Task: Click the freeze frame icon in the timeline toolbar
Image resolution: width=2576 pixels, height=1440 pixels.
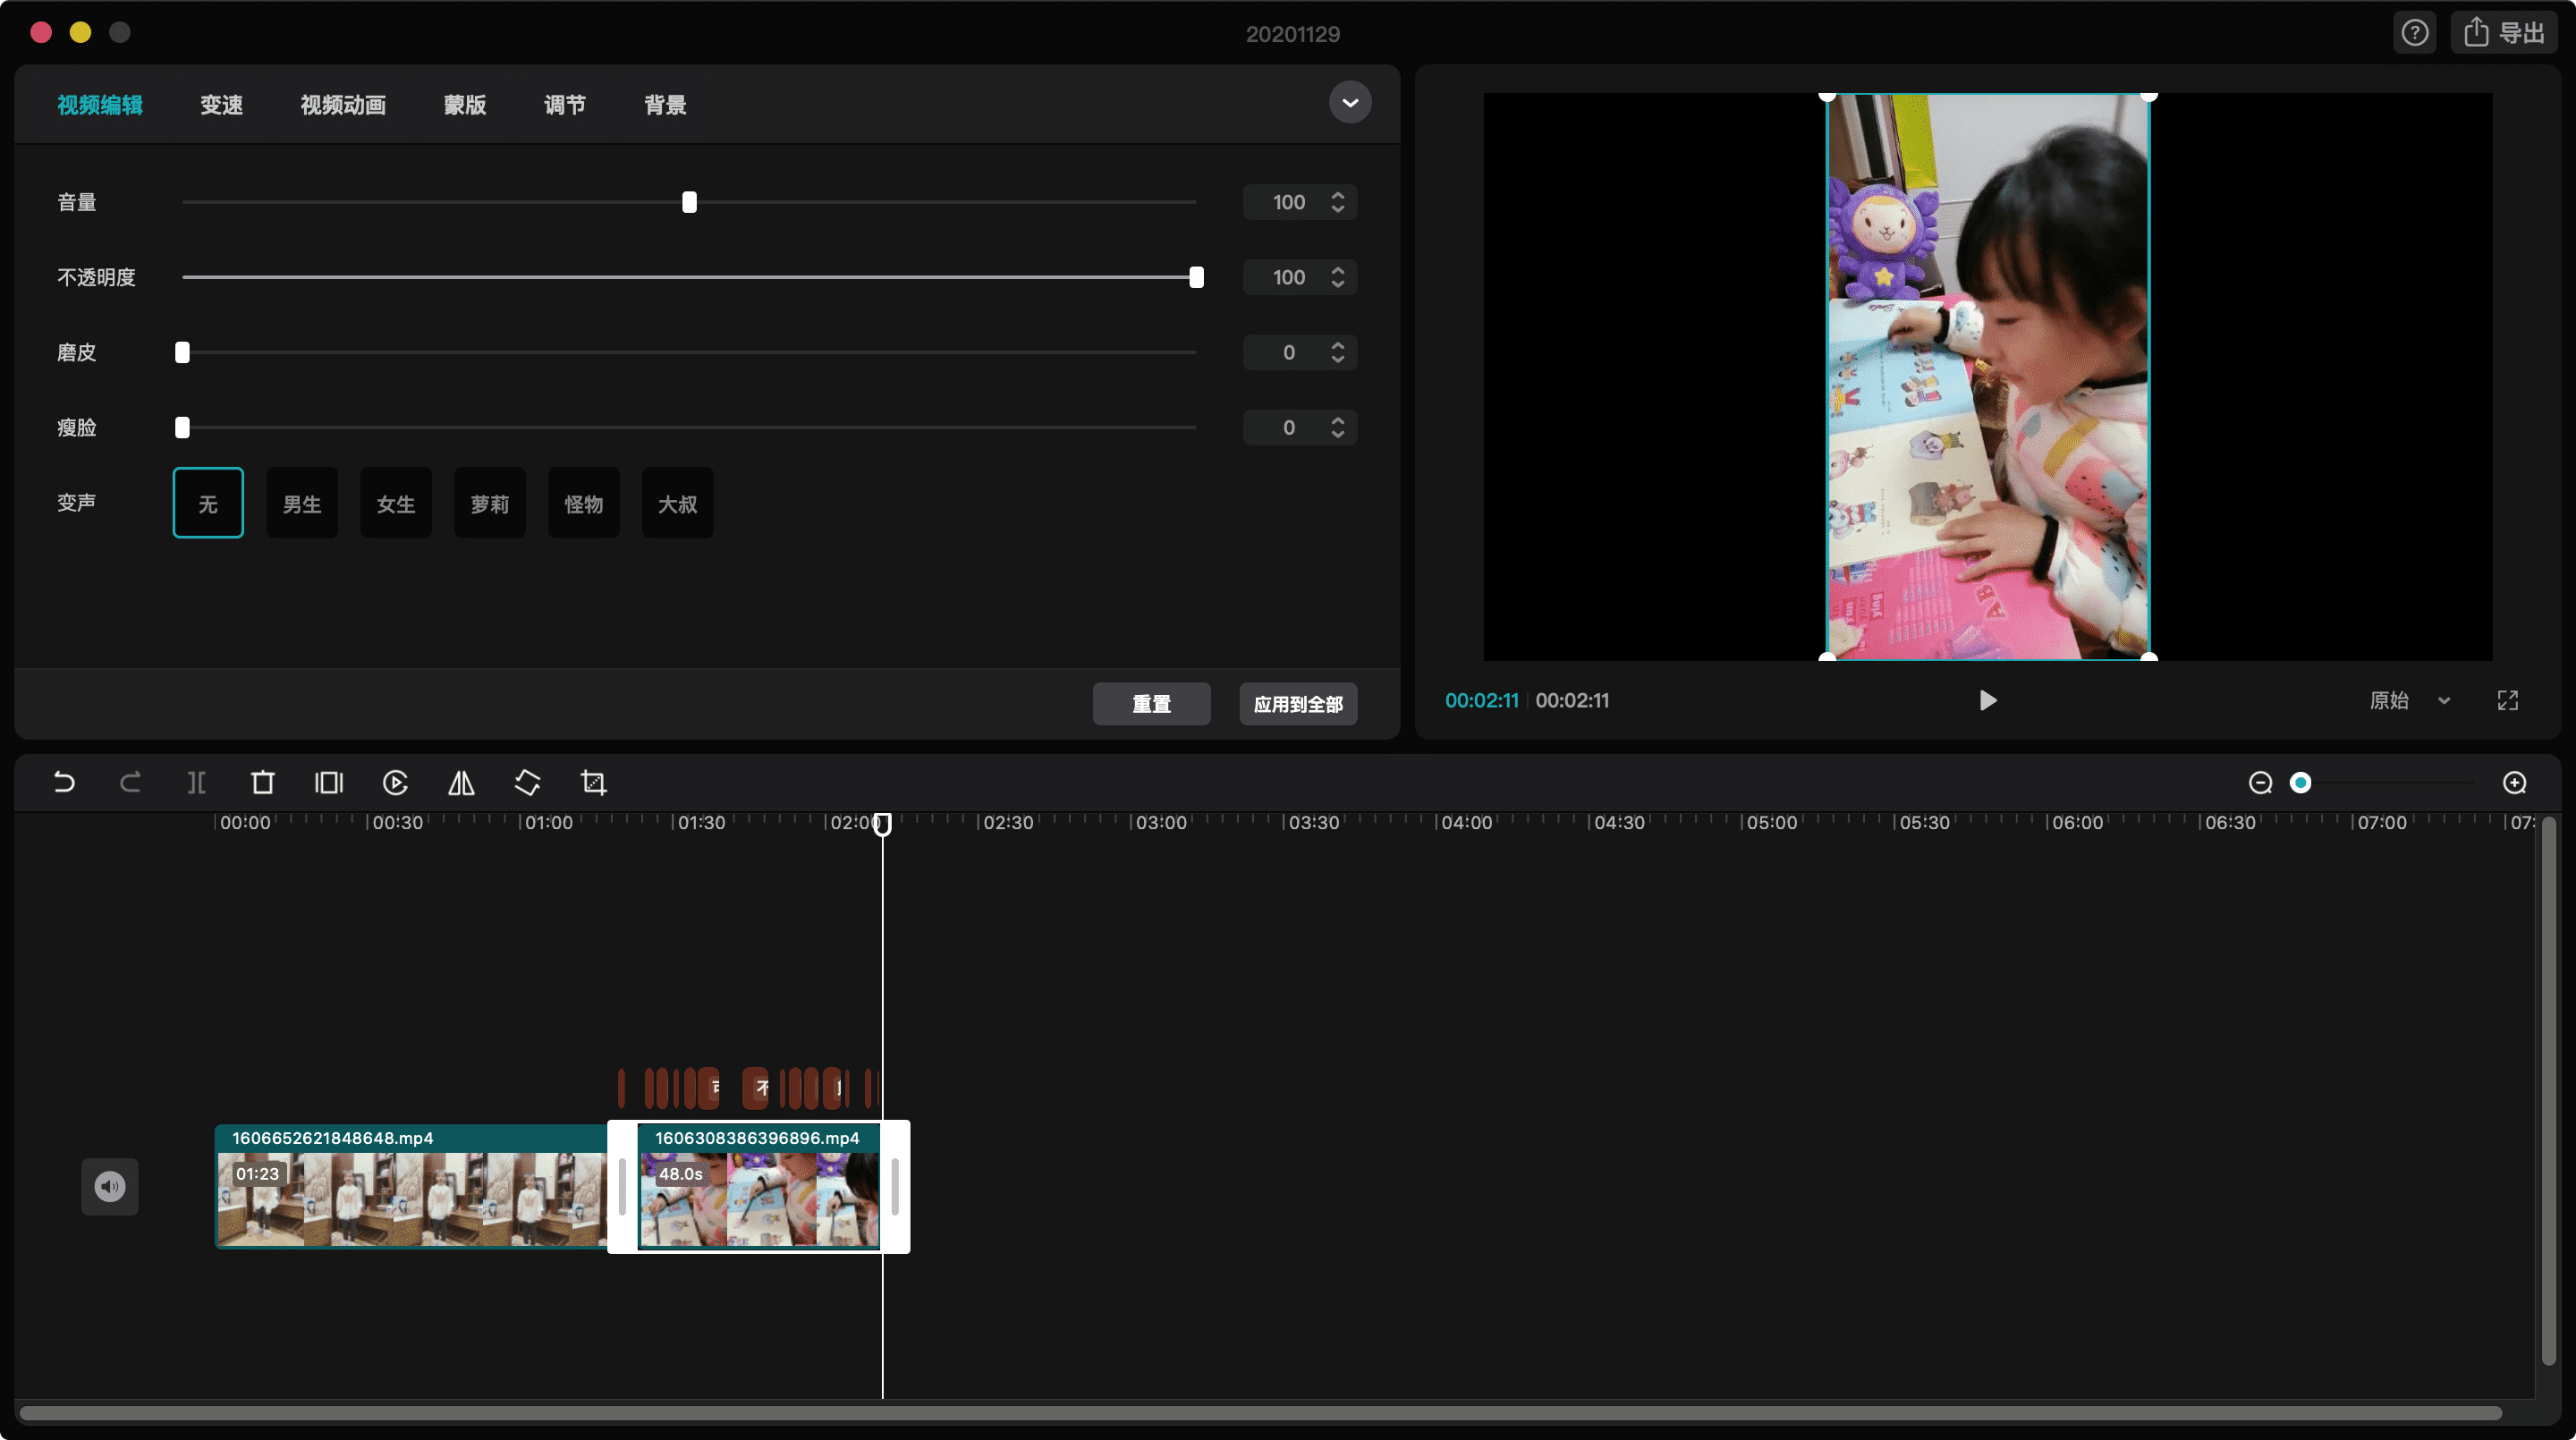Action: coord(329,782)
